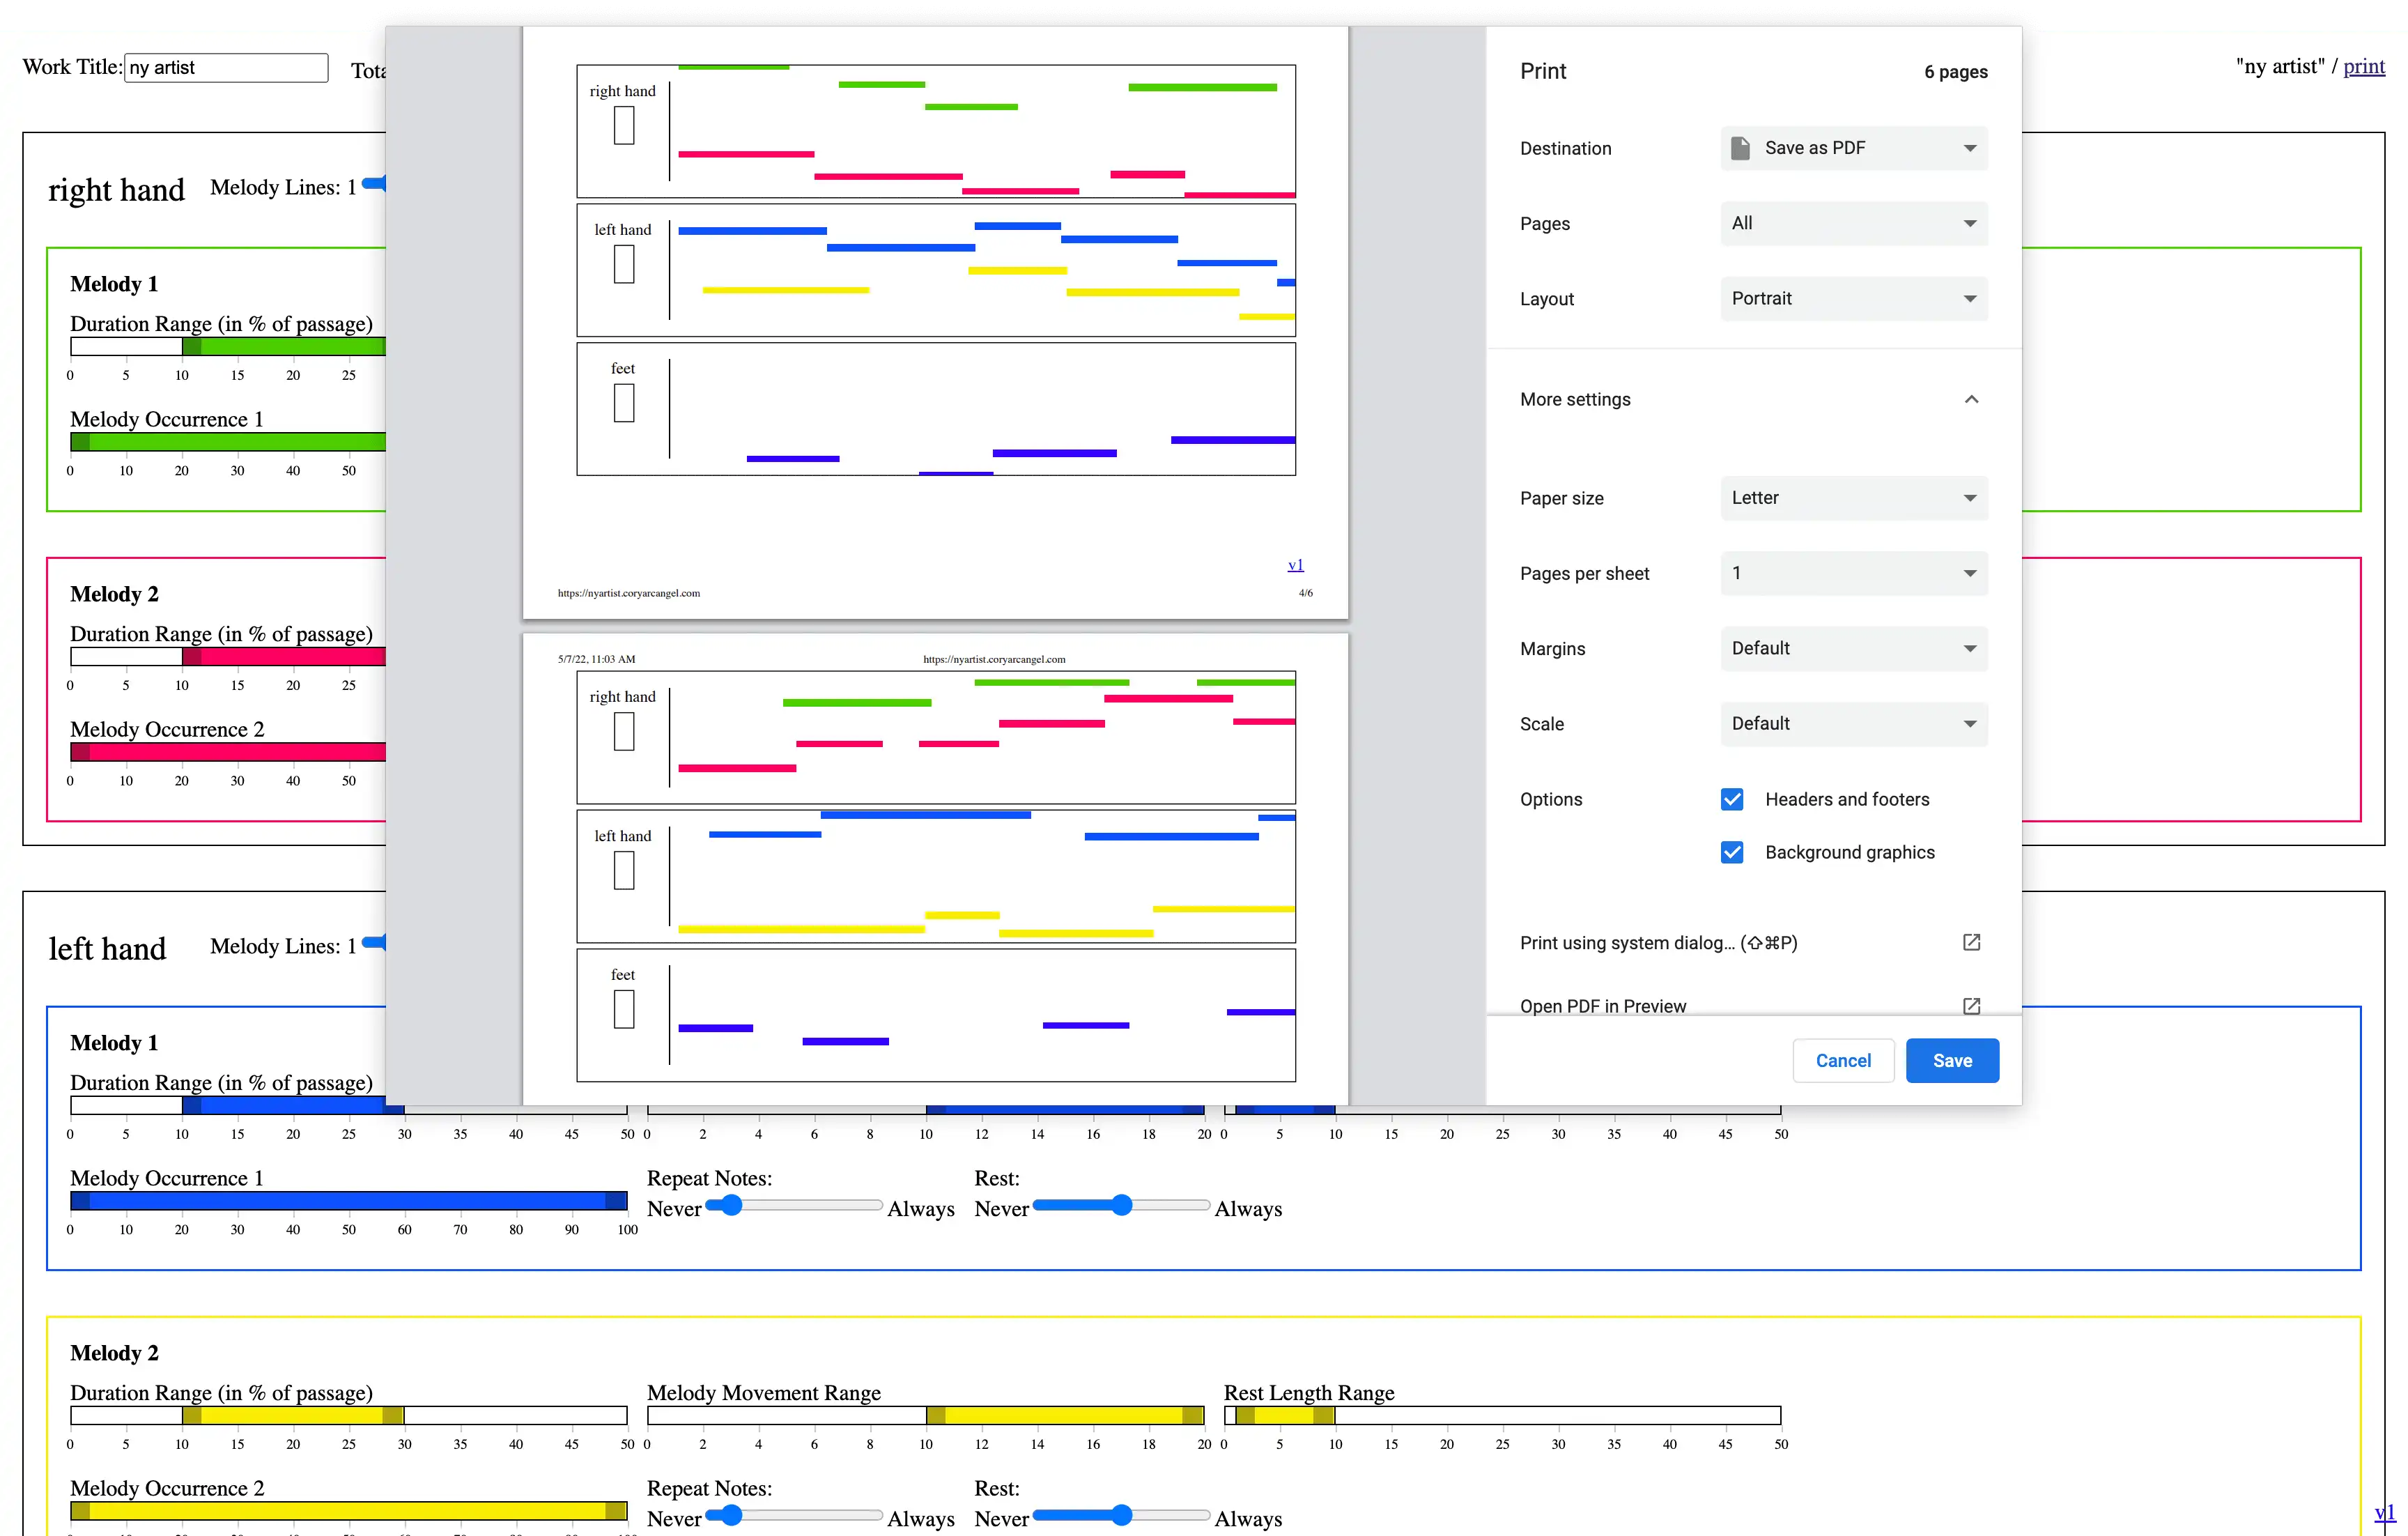2408x1536 pixels.
Task: Click the Open PDF in Preview icon
Action: point(1971,1005)
